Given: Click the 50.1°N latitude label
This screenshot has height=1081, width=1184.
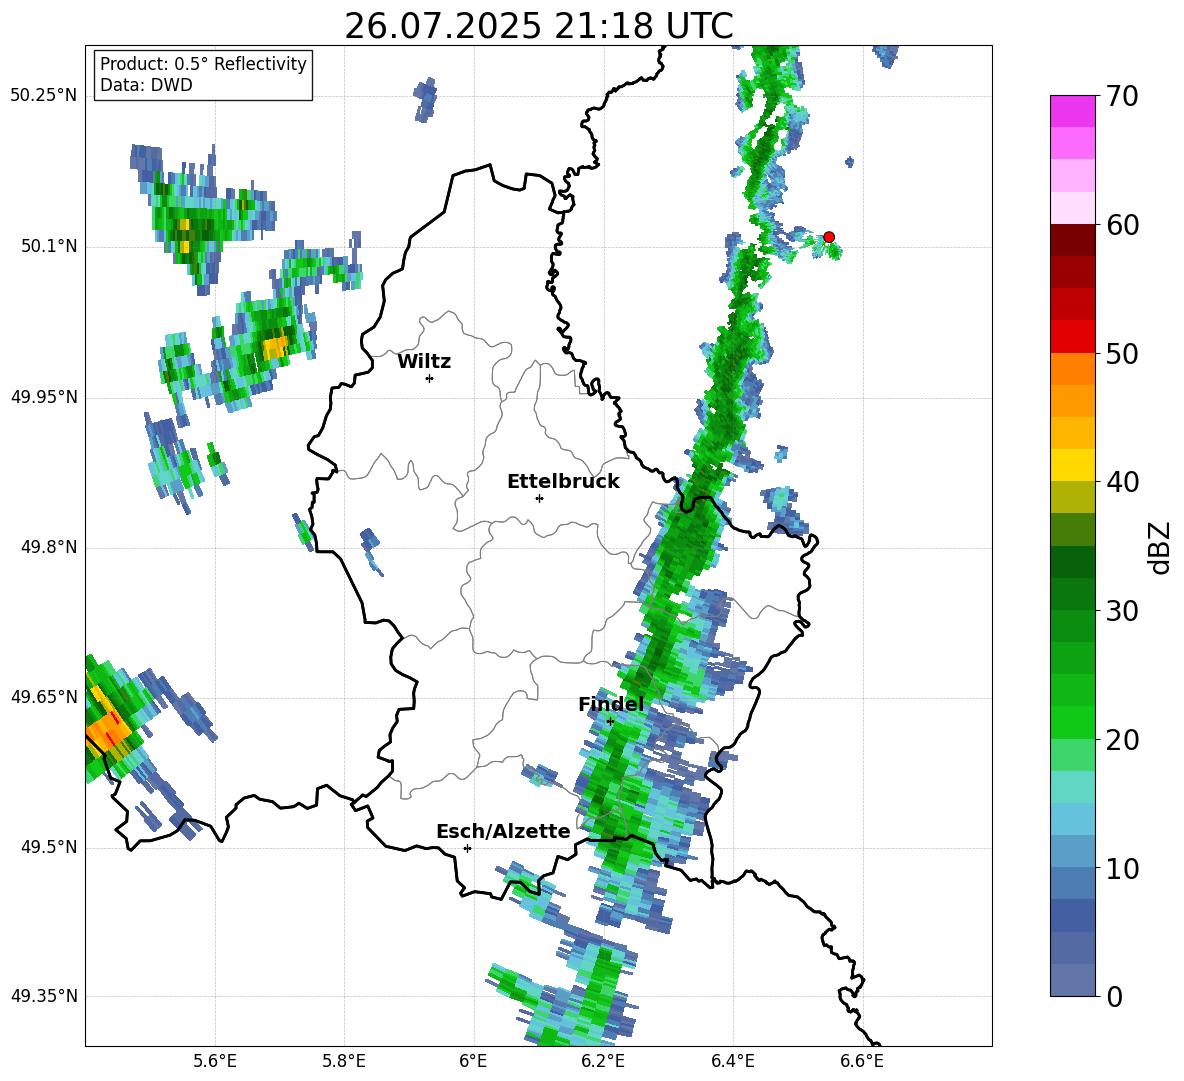Looking at the screenshot, I should pos(49,246).
